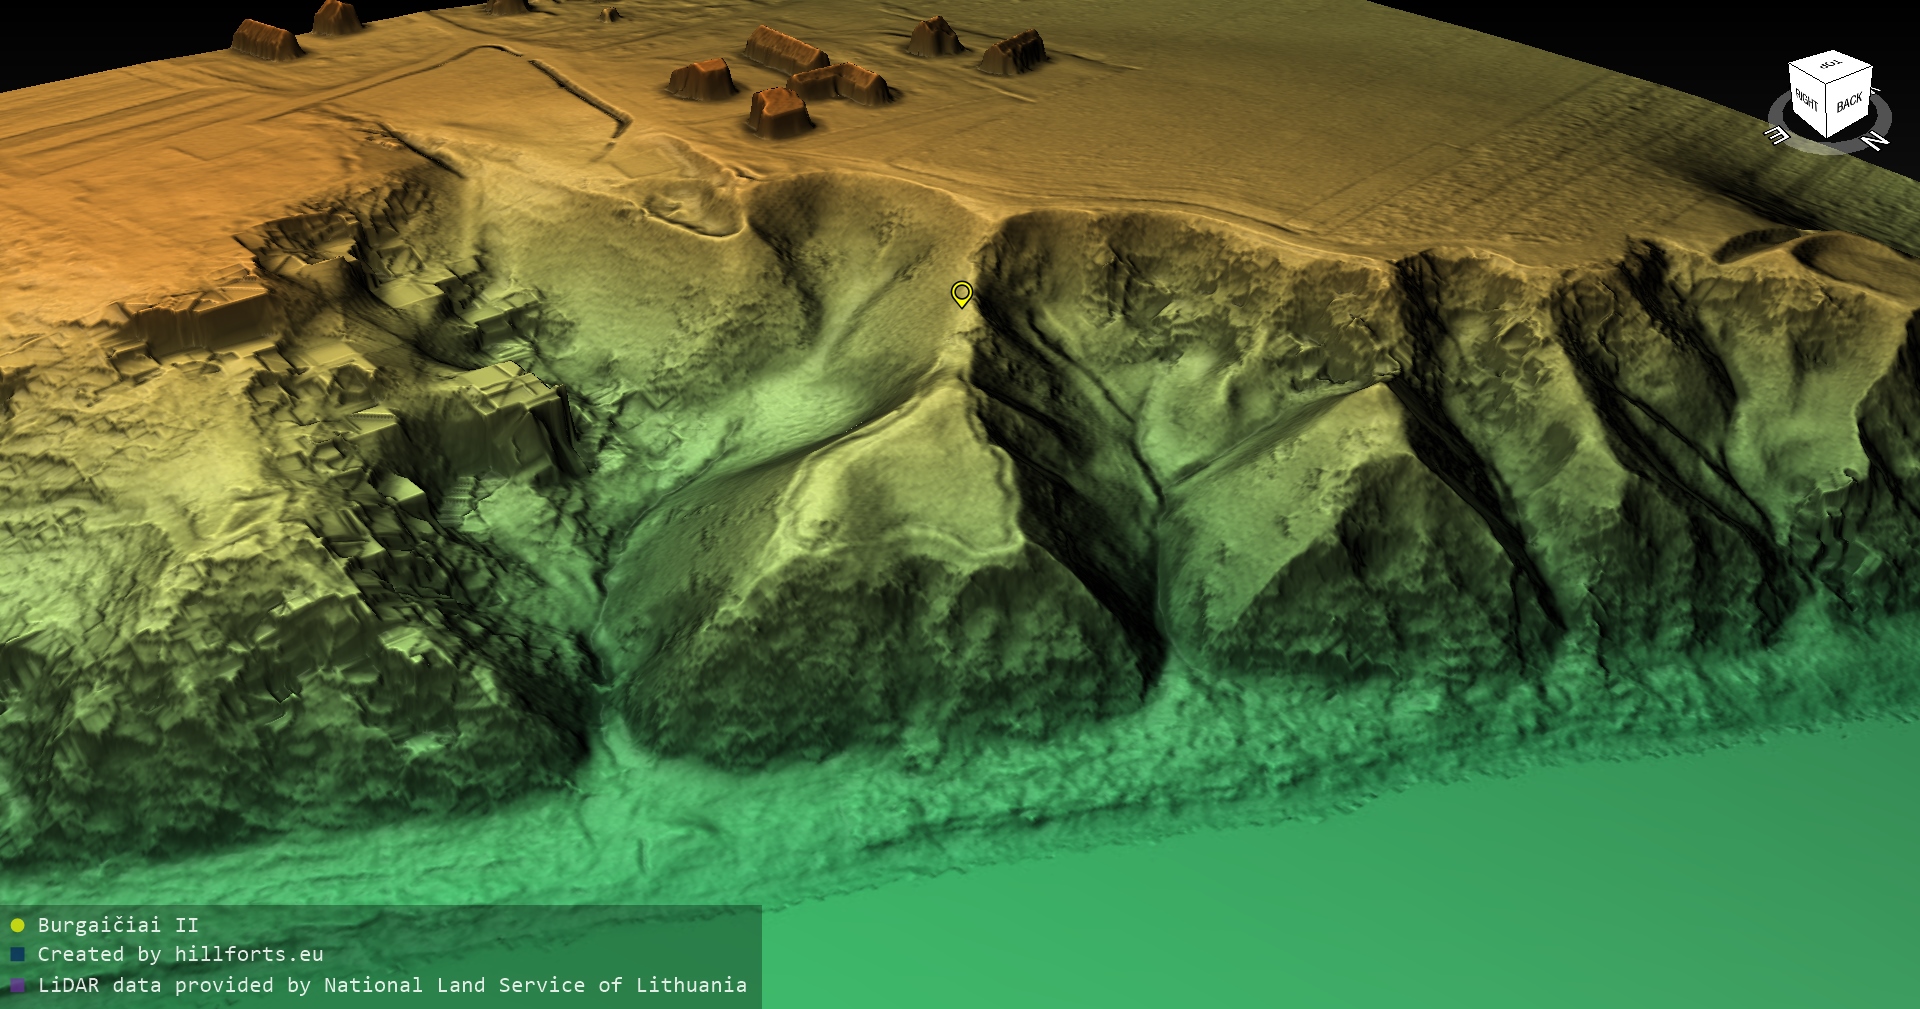Select the BACK face of the view cube
Screen dimensions: 1920x1009
point(1849,102)
